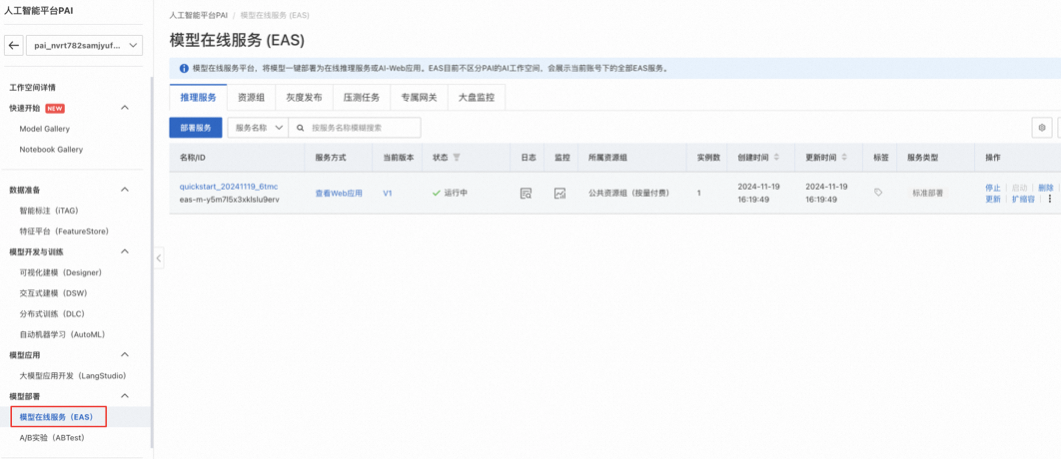This screenshot has height=459, width=1061.
Task: Click the back arrow beside workspace selector
Action: [14, 45]
